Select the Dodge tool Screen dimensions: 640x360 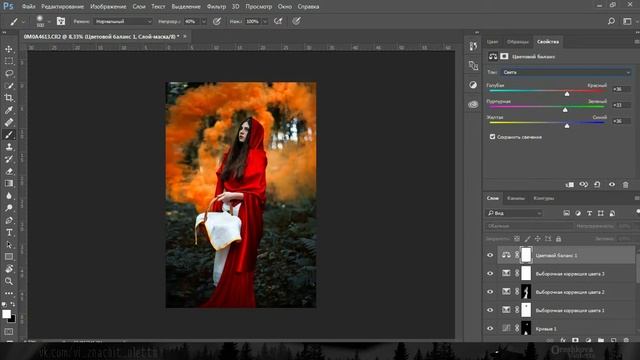(9, 208)
